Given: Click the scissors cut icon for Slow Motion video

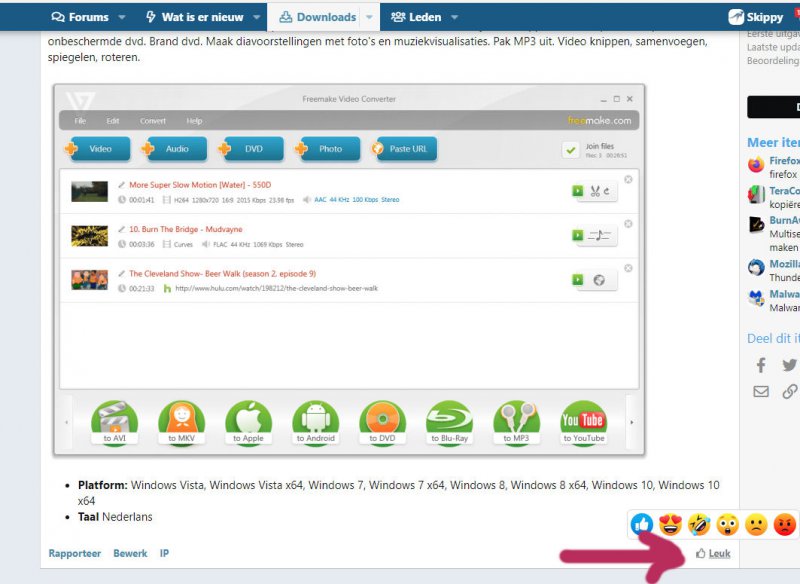Looking at the screenshot, I should pos(599,191).
